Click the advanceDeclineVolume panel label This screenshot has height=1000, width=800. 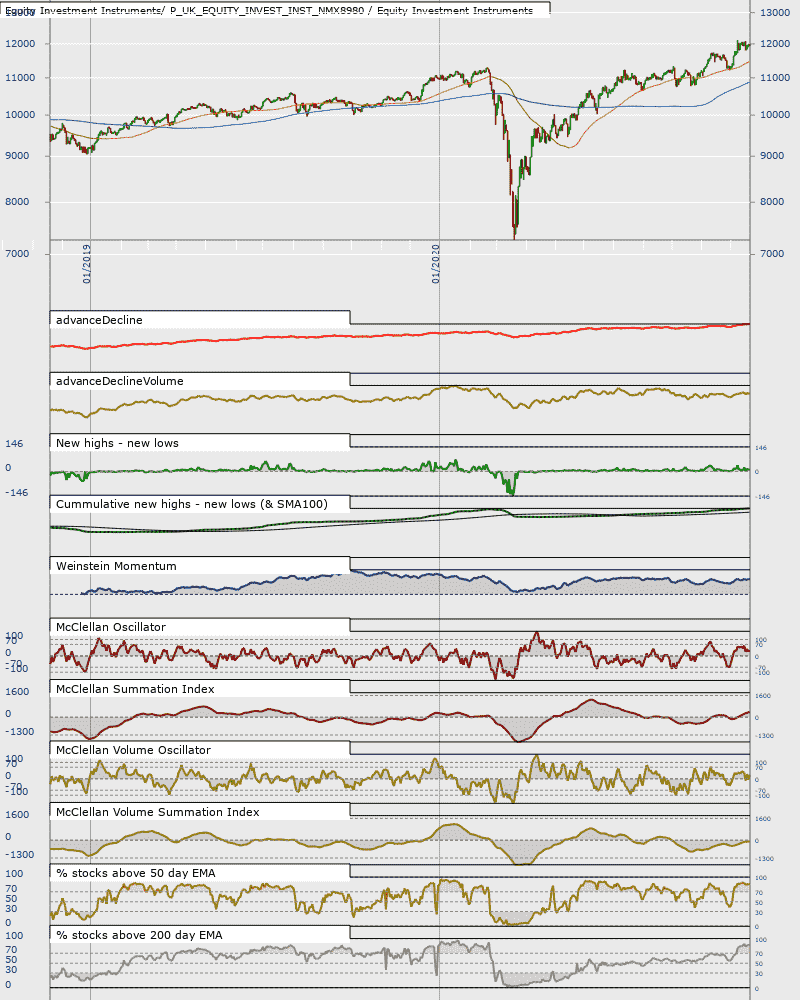119,381
